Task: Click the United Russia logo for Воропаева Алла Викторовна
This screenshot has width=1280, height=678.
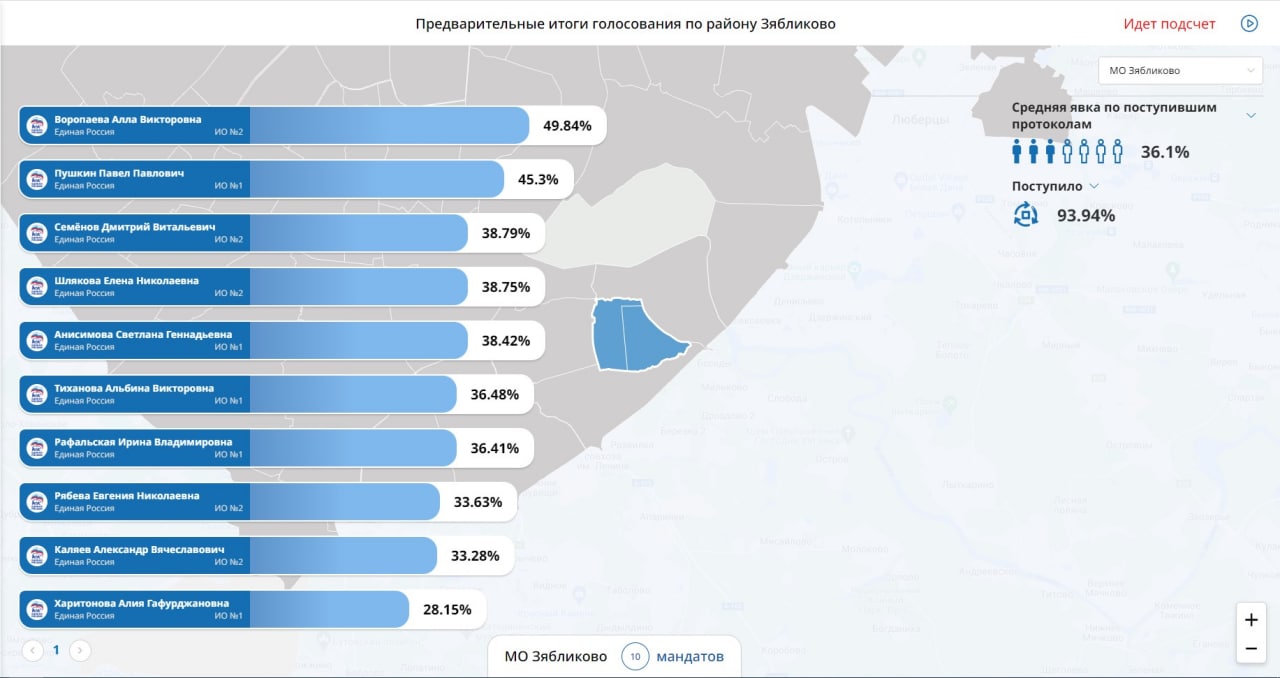Action: (x=37, y=125)
